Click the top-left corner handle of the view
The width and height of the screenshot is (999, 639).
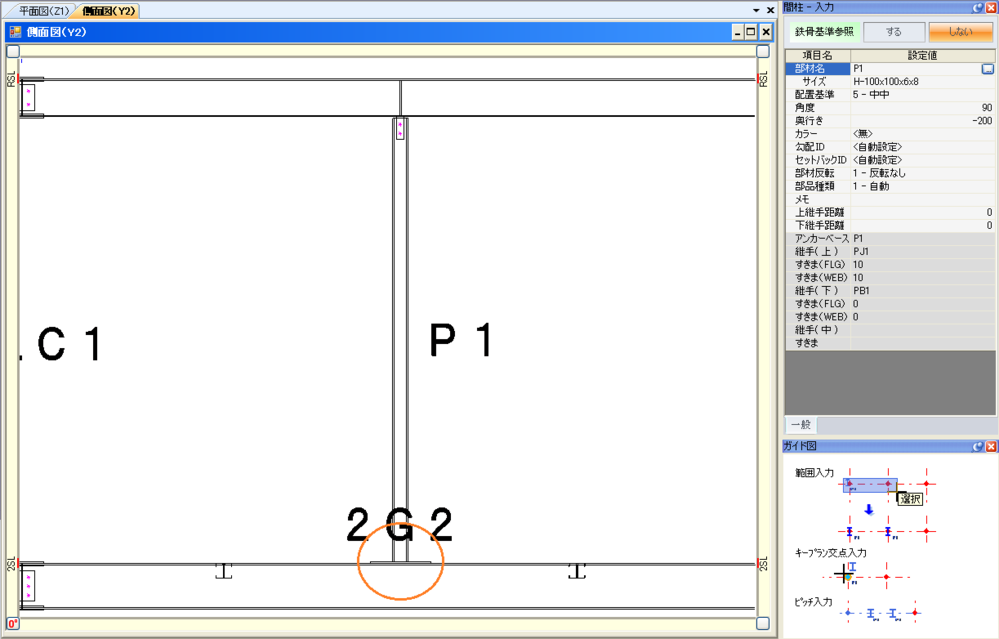(13, 51)
